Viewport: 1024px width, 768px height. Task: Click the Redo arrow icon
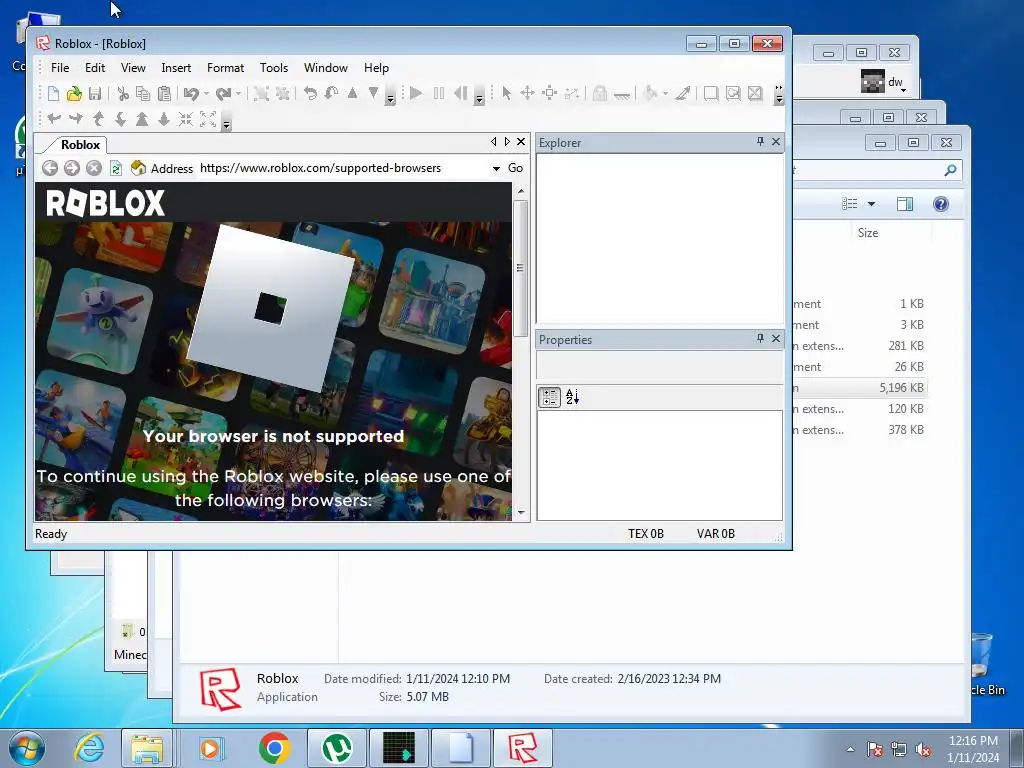coord(223,93)
